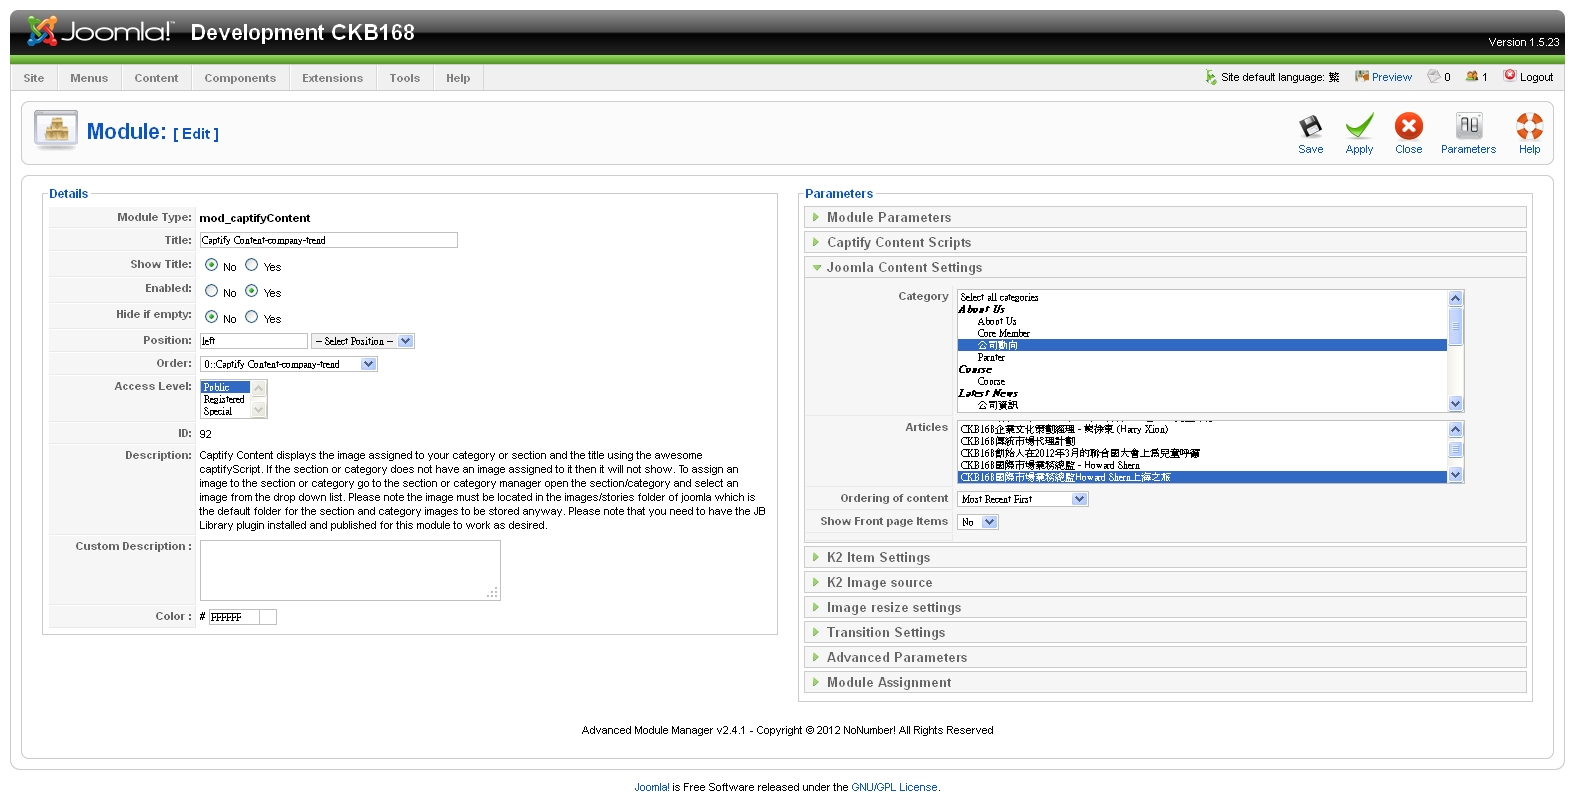The height and width of the screenshot is (804, 1575).
Task: Open the Content menu
Action: click(x=156, y=78)
